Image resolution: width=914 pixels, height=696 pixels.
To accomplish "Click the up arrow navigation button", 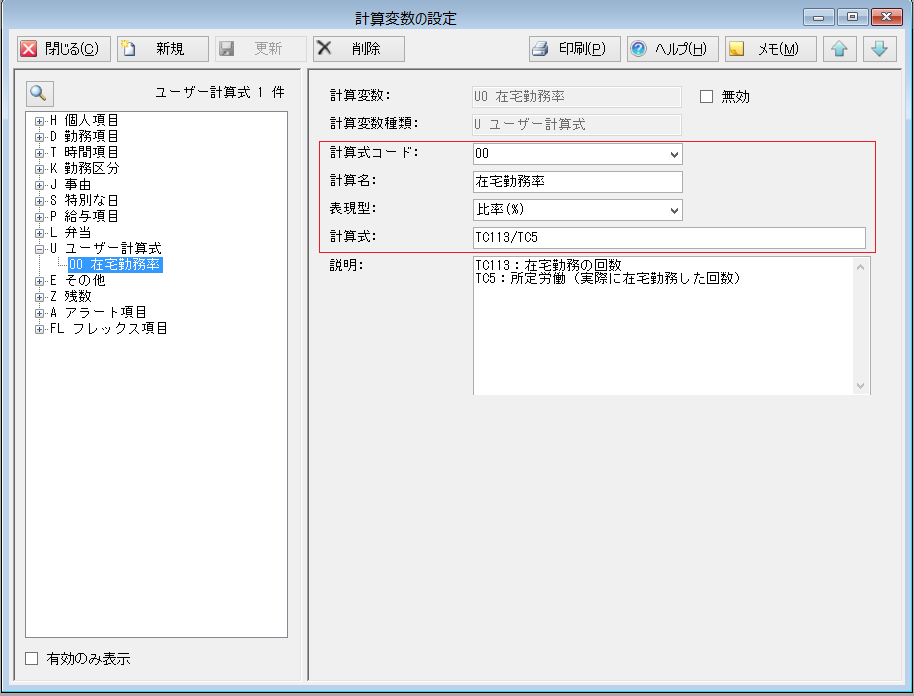I will pyautogui.click(x=839, y=49).
